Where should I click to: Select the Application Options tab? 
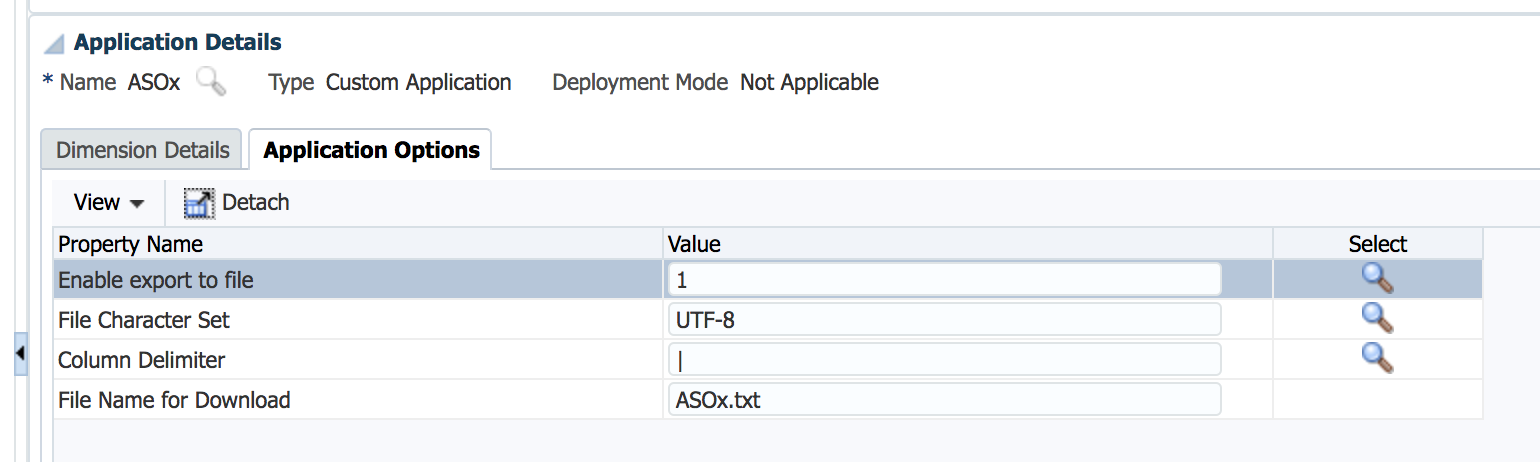point(371,150)
